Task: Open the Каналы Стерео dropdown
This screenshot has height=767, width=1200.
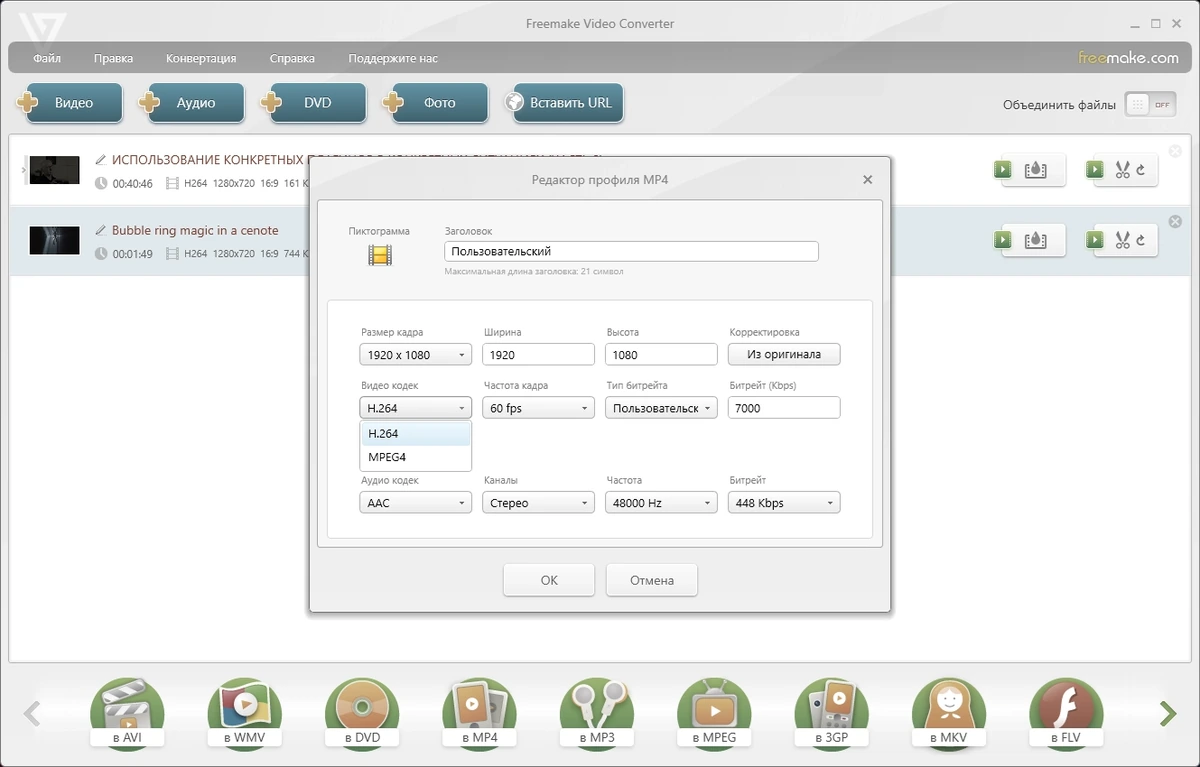Action: (538, 503)
